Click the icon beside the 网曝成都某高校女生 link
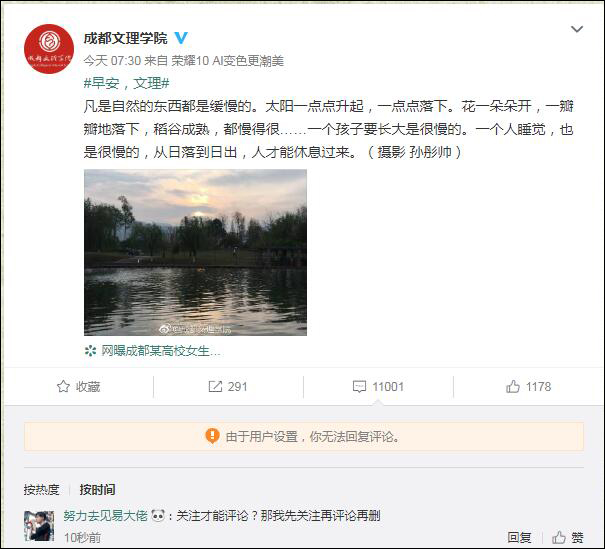This screenshot has height=549, width=605. [x=91, y=351]
